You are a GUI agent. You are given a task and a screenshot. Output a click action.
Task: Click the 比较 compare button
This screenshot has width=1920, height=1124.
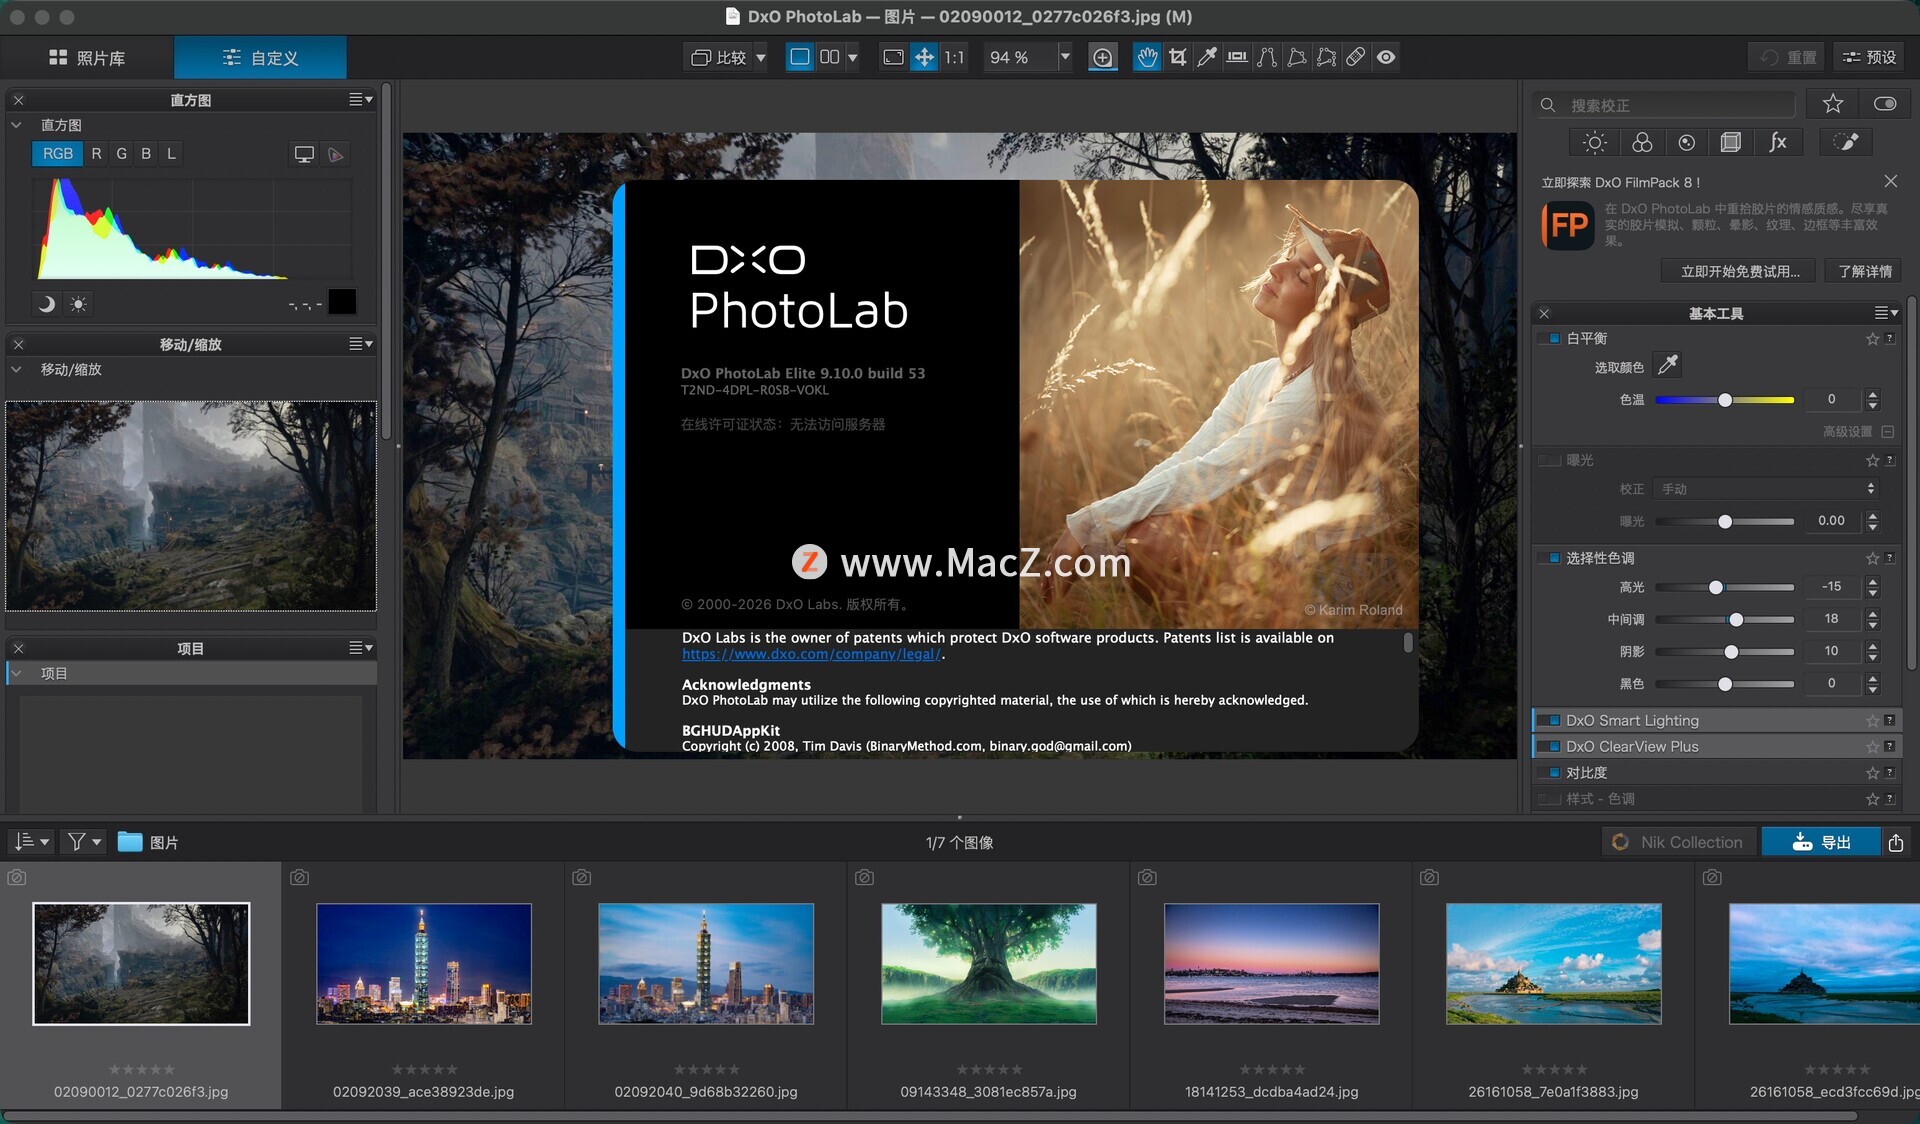point(719,57)
